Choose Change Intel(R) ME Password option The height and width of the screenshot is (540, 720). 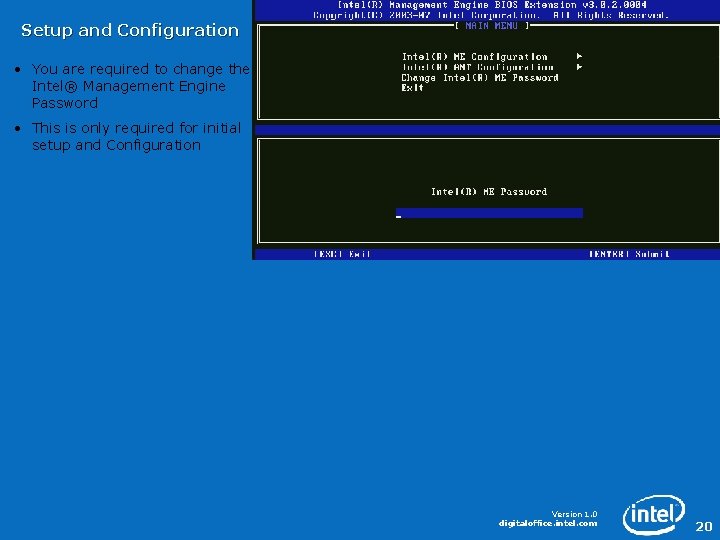click(x=480, y=78)
